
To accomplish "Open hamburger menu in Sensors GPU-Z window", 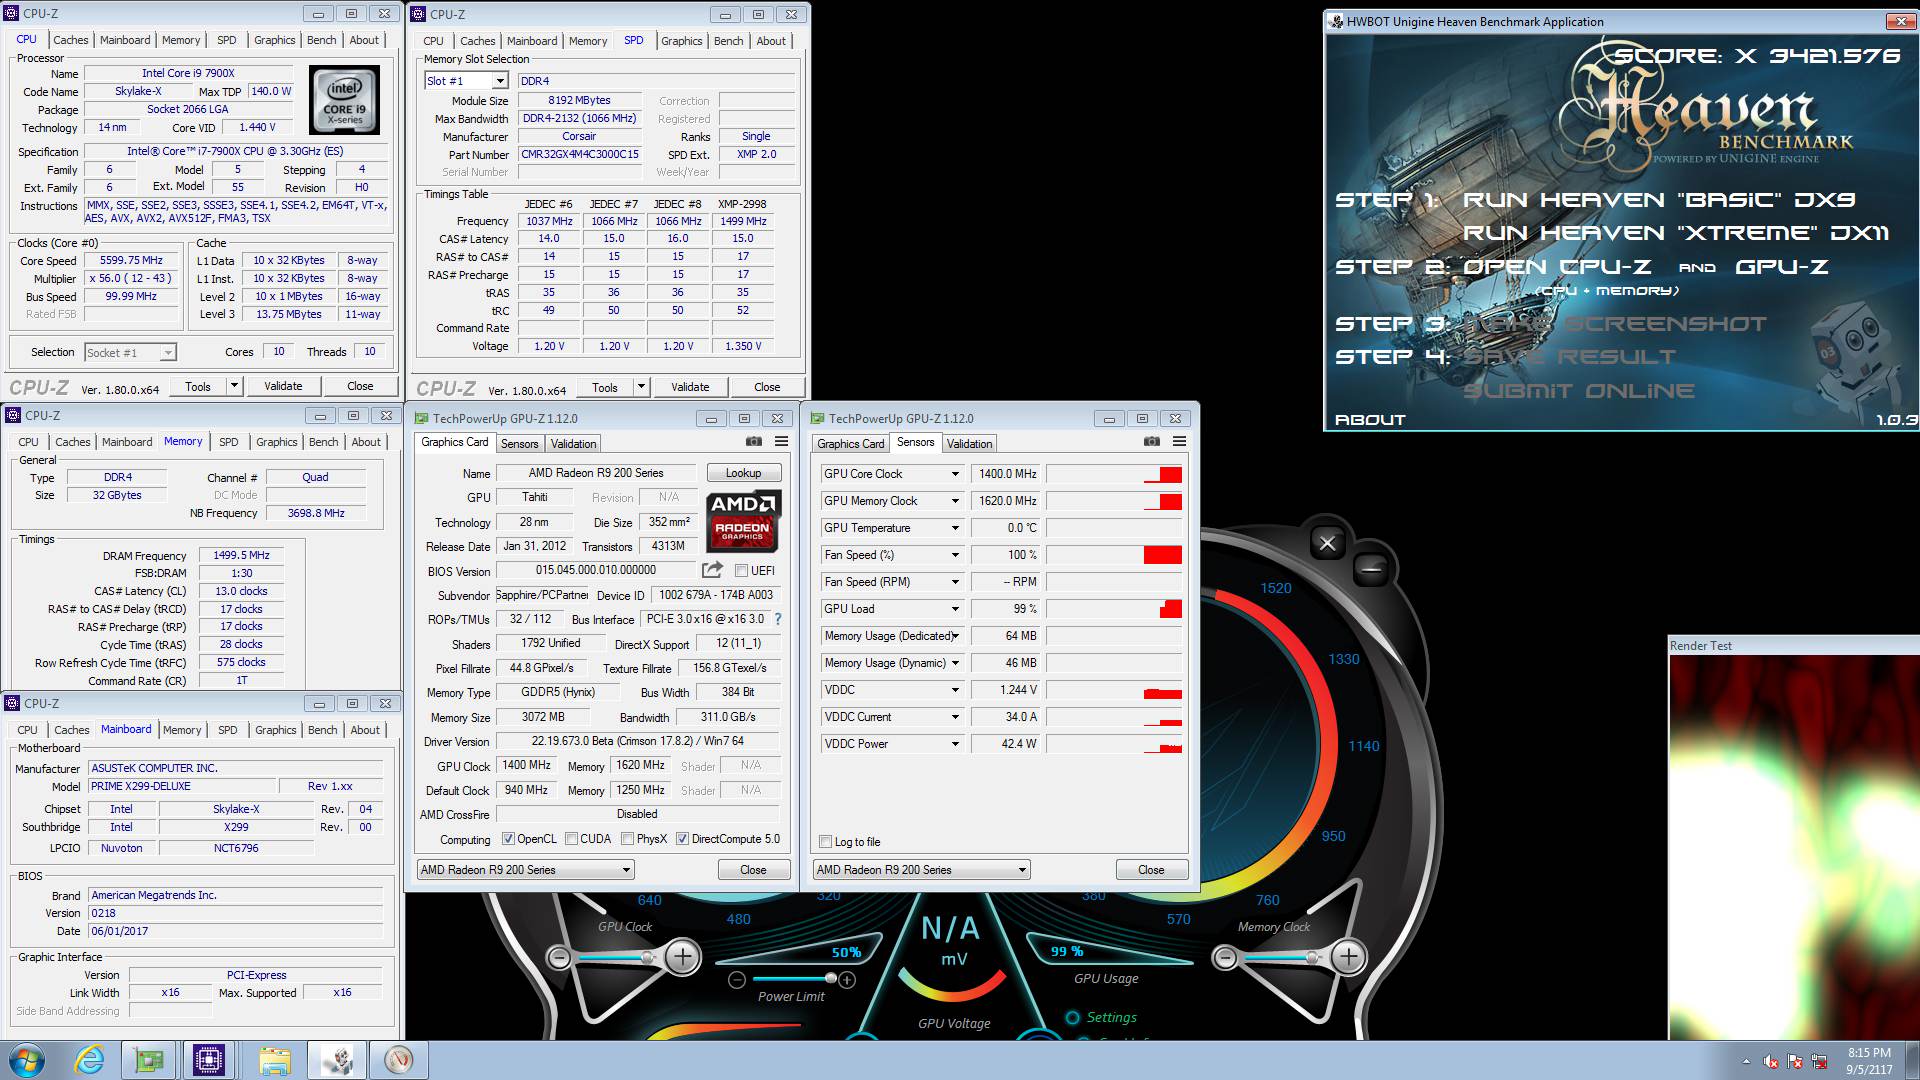I will tap(1180, 441).
